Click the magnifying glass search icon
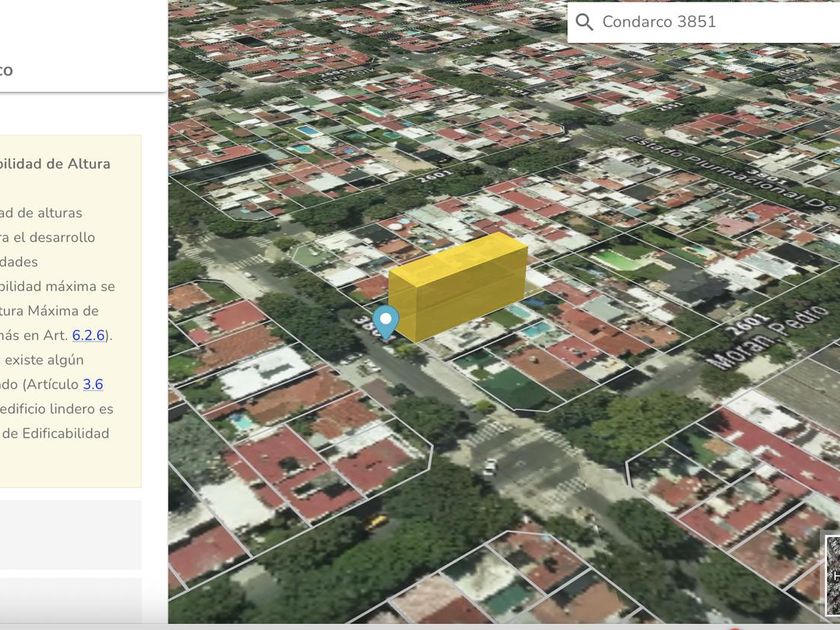This screenshot has width=840, height=630. [x=584, y=22]
